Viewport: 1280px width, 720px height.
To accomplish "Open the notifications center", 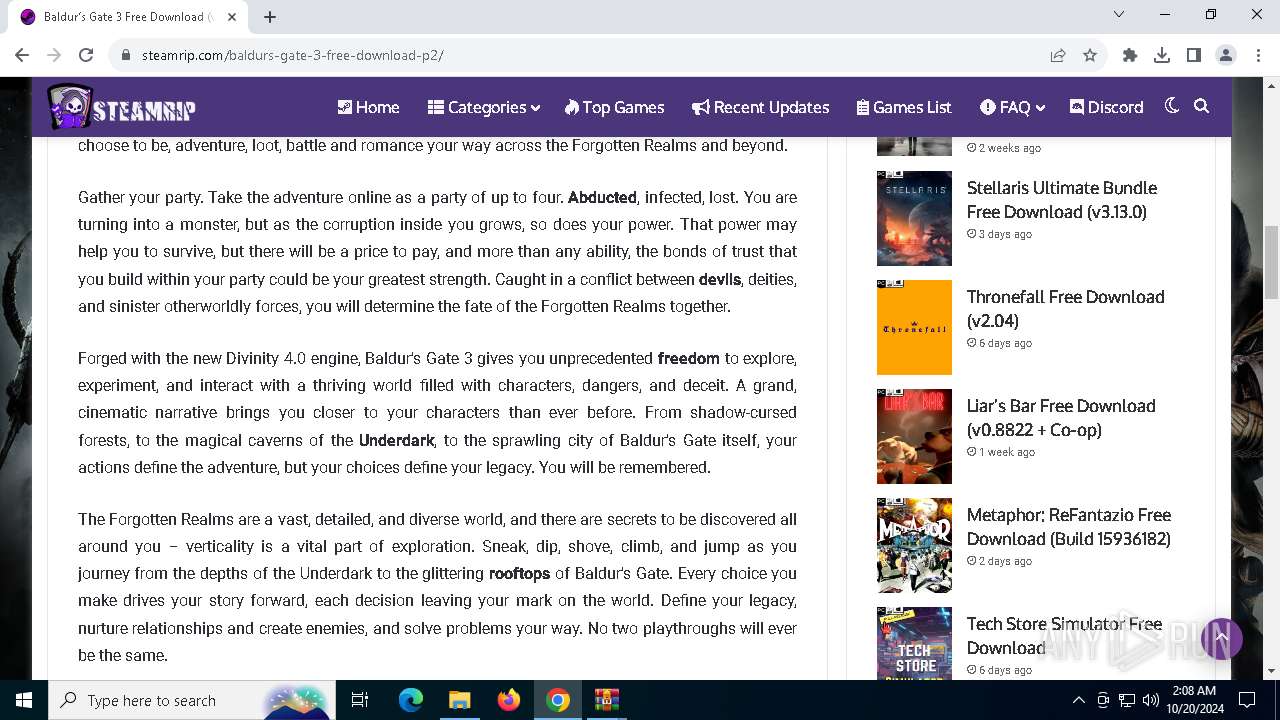I will (x=1247, y=700).
